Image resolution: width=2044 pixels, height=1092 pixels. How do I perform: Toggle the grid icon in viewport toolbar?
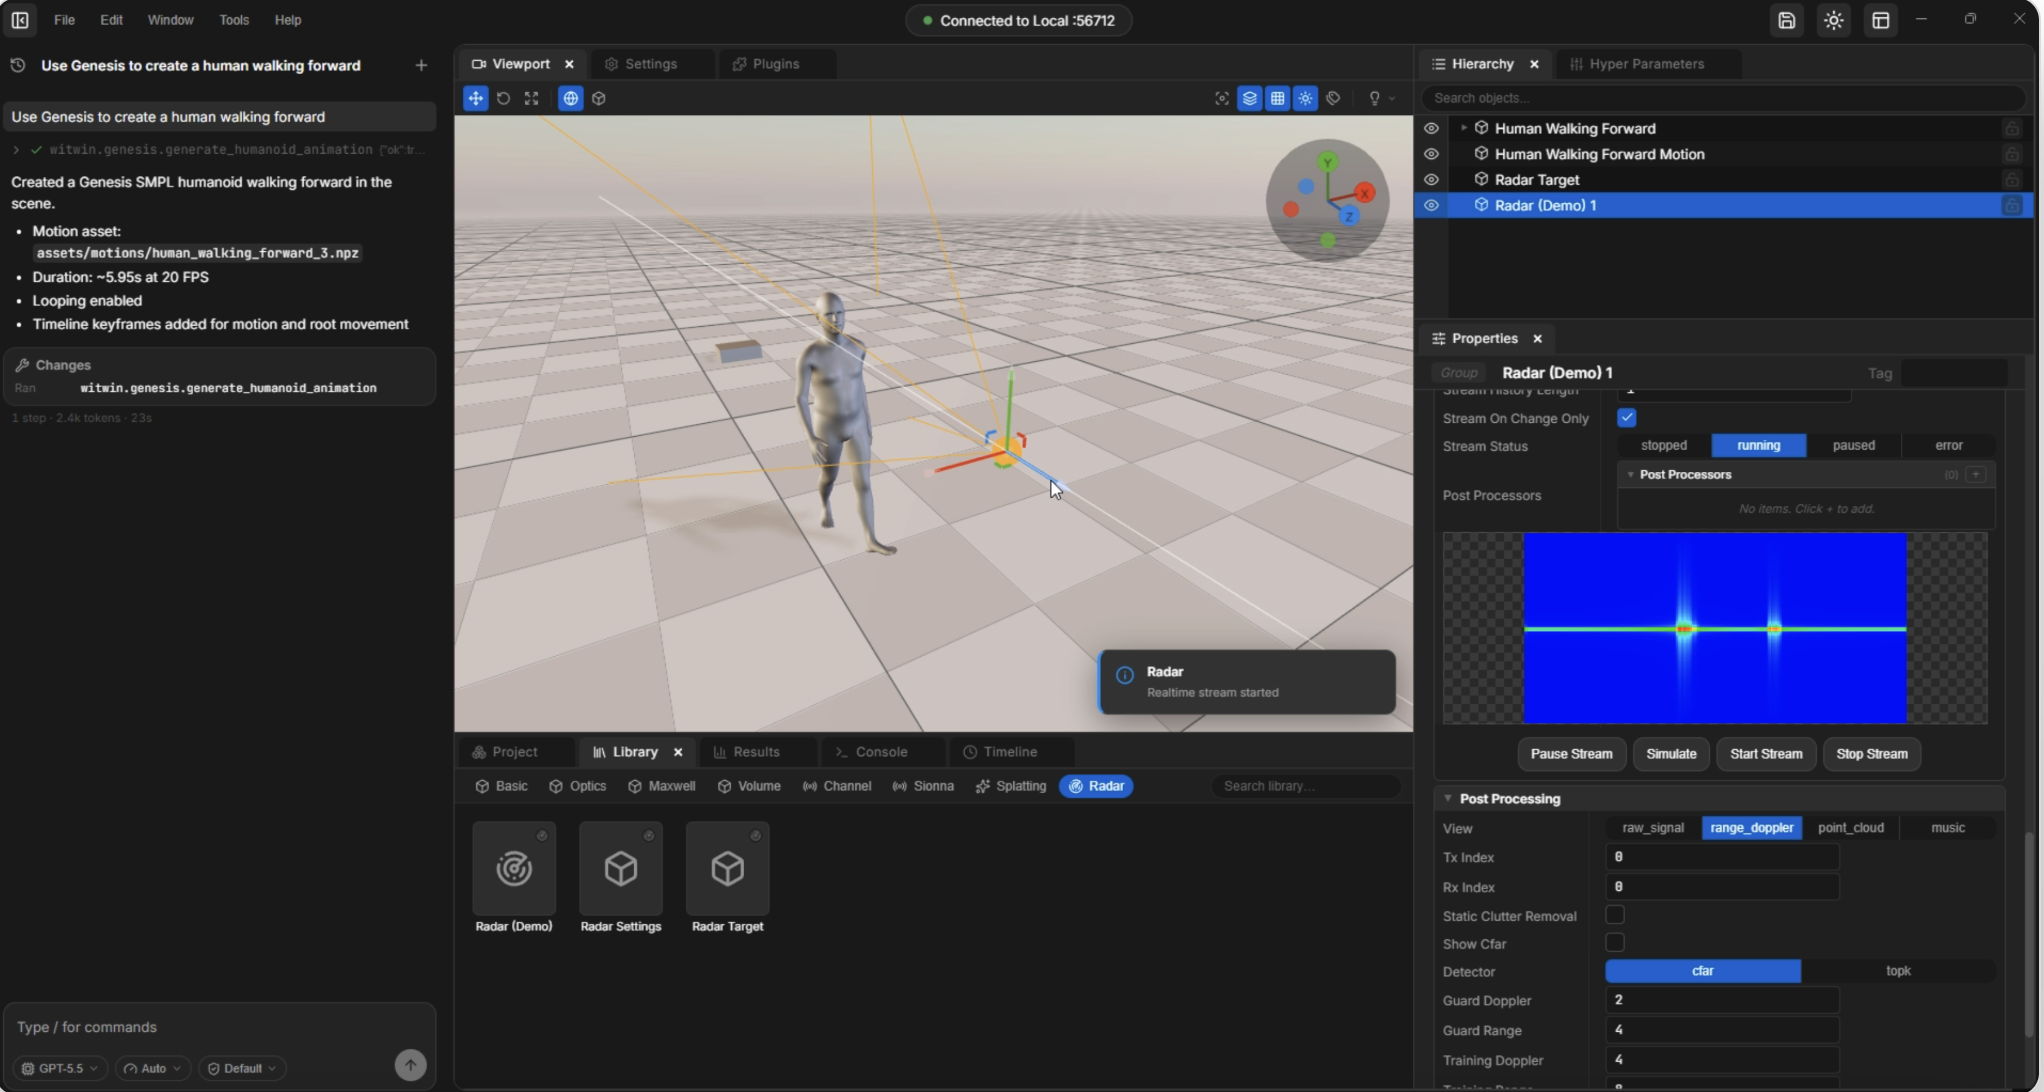click(1277, 98)
